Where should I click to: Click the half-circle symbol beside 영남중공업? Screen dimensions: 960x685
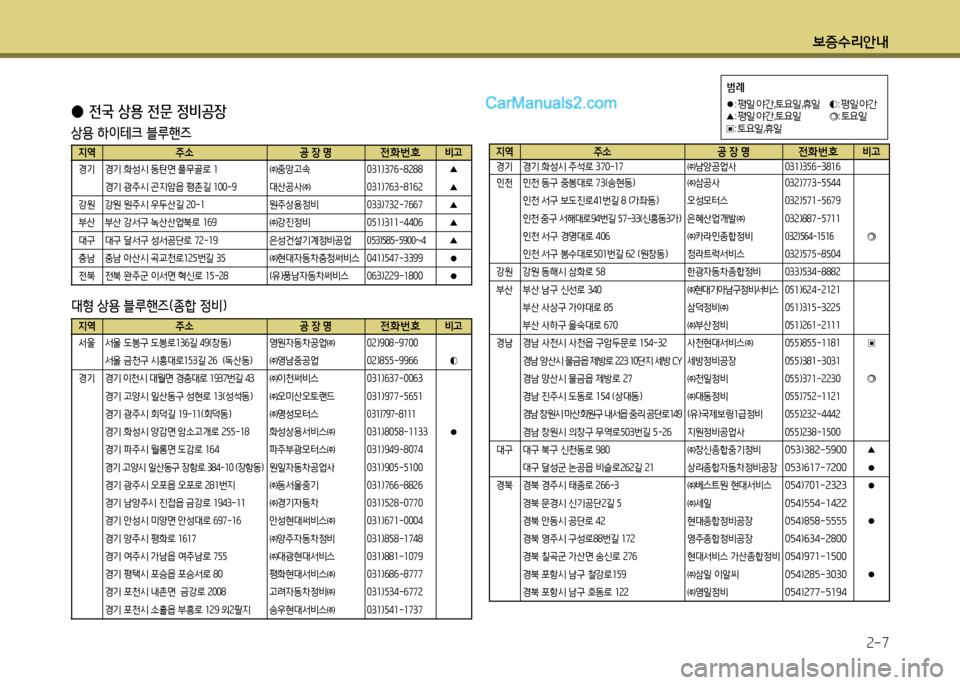pos(454,360)
